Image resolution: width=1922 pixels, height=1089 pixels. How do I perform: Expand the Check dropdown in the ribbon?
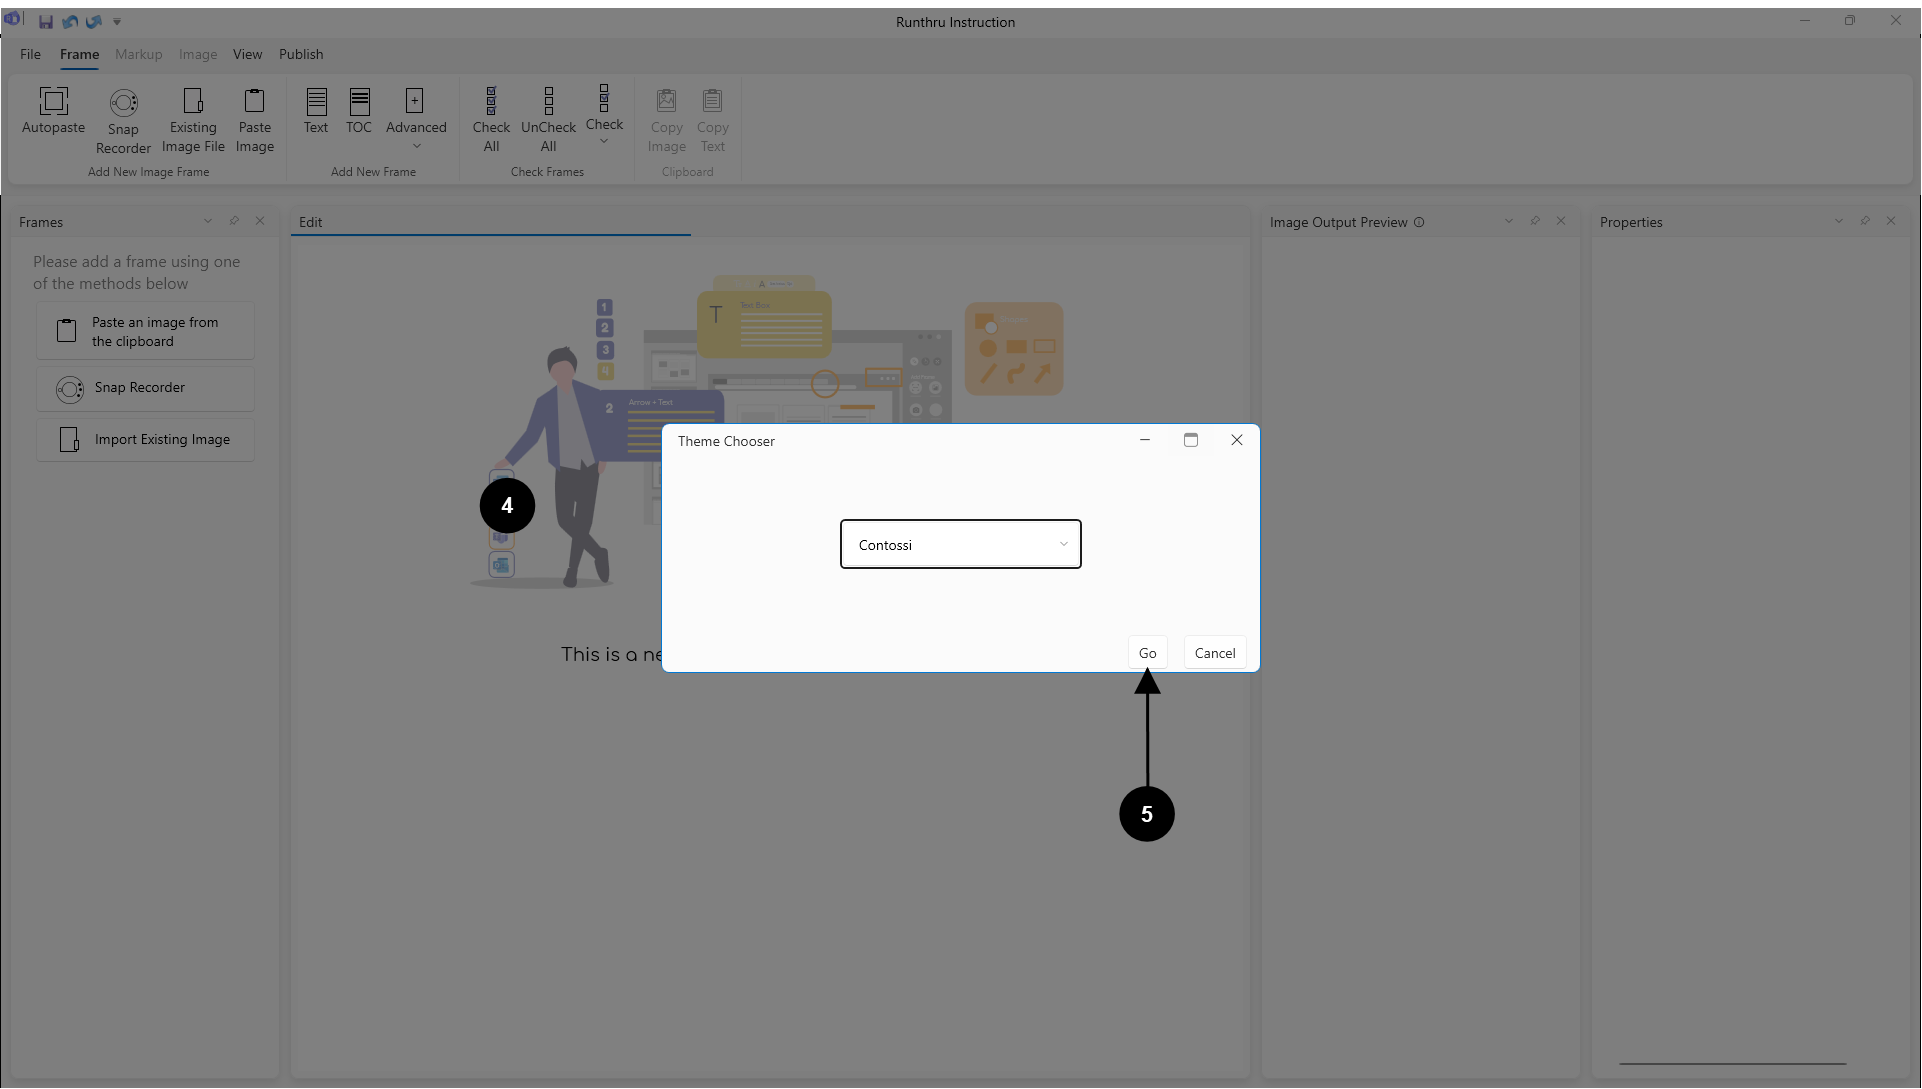(604, 141)
